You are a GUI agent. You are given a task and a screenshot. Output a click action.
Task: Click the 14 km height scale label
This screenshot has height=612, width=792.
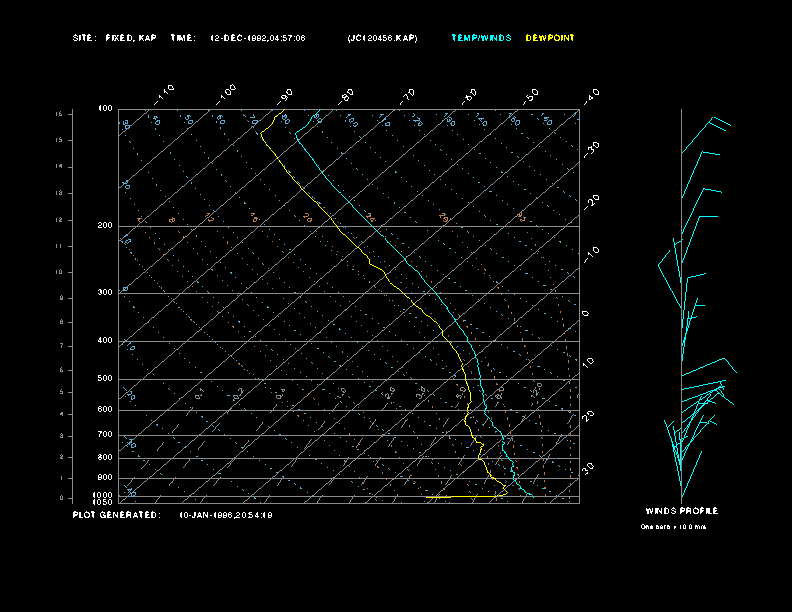(60, 167)
